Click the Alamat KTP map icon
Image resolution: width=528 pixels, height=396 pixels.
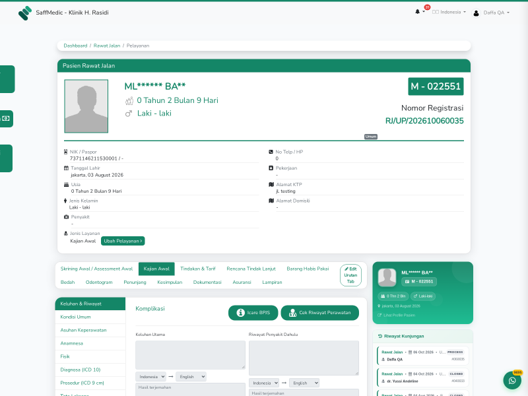point(271,185)
